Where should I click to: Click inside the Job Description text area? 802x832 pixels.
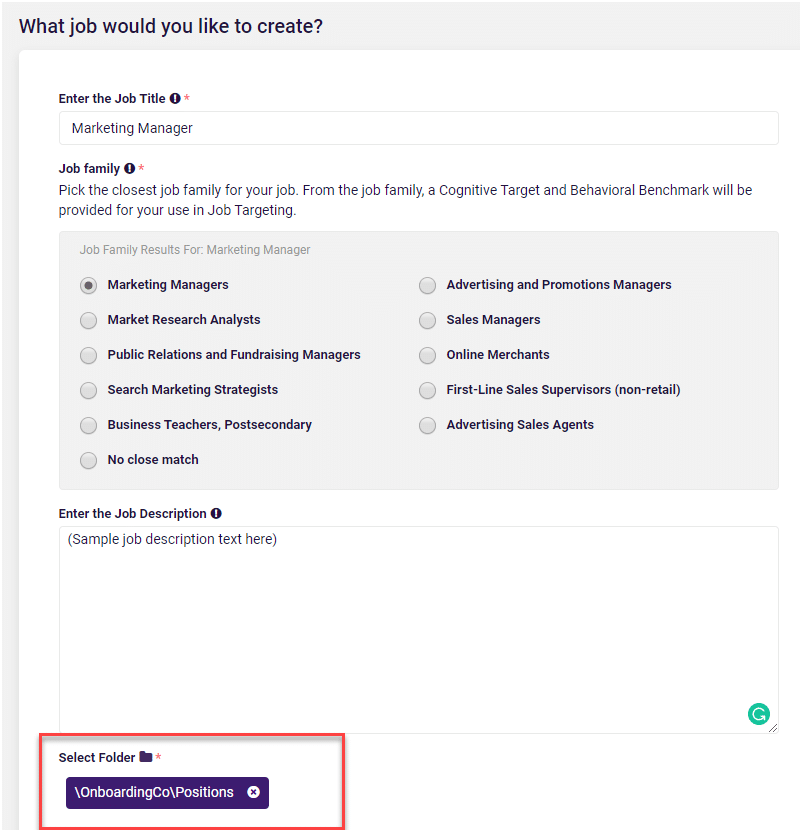coord(418,629)
